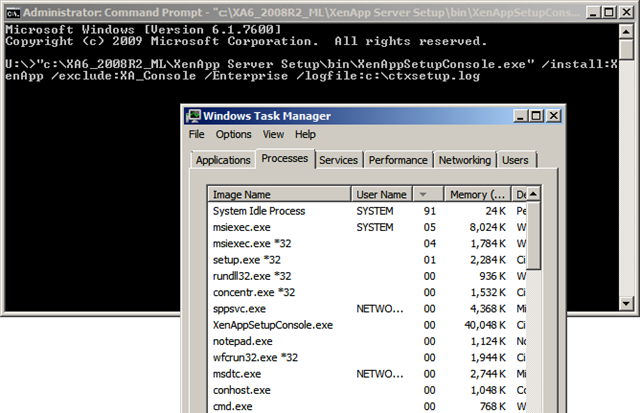Select the msiexec.exe *32 process
This screenshot has width=640, height=413.
367,244
